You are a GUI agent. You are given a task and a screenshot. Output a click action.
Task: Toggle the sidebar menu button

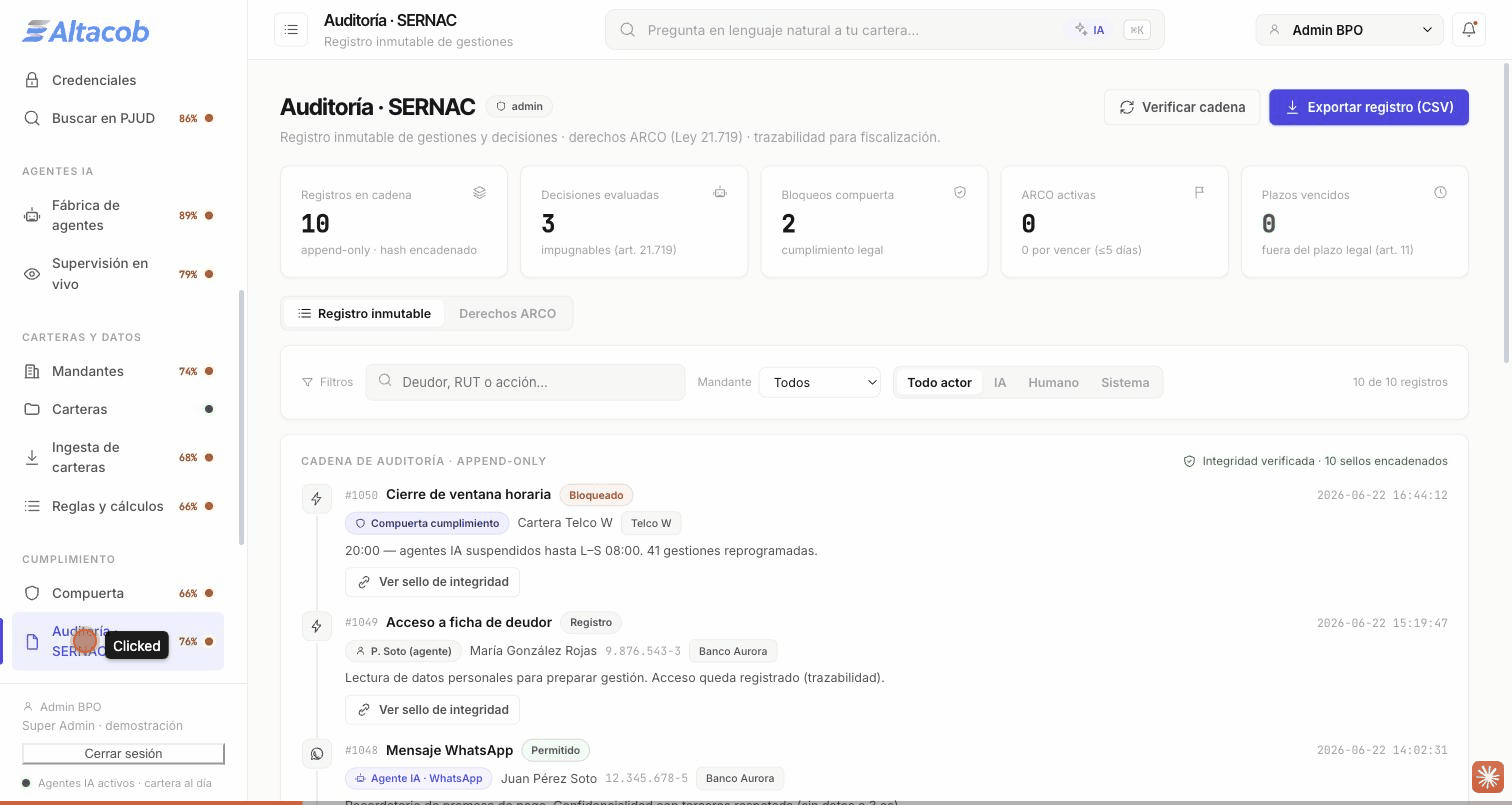[x=291, y=30]
